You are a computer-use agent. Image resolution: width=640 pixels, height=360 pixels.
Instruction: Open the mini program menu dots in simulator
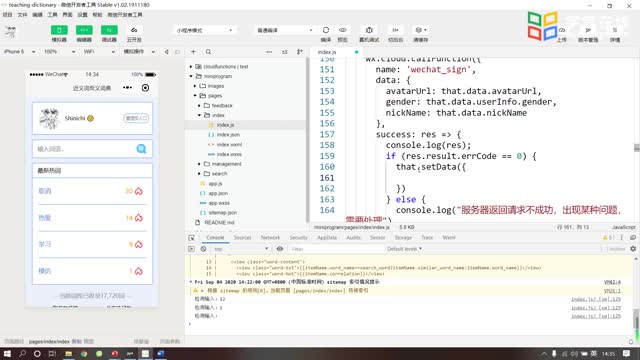coord(127,88)
